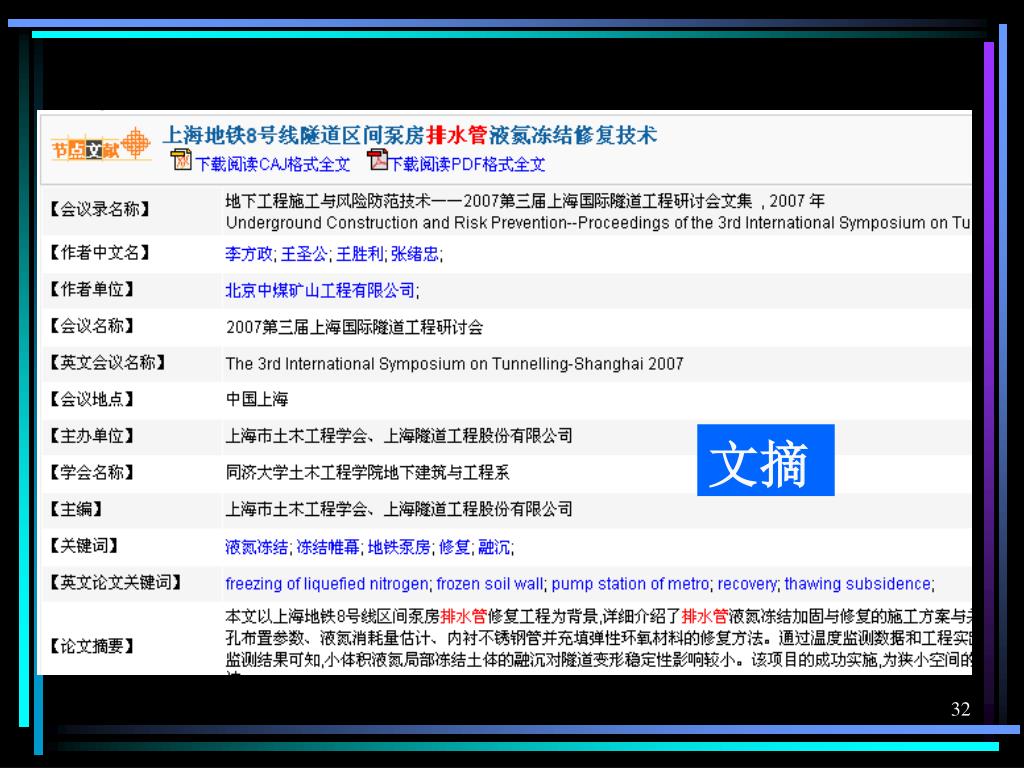1024x768 pixels.
Task: Click English keyword frozen soil wall
Action: tap(490, 584)
